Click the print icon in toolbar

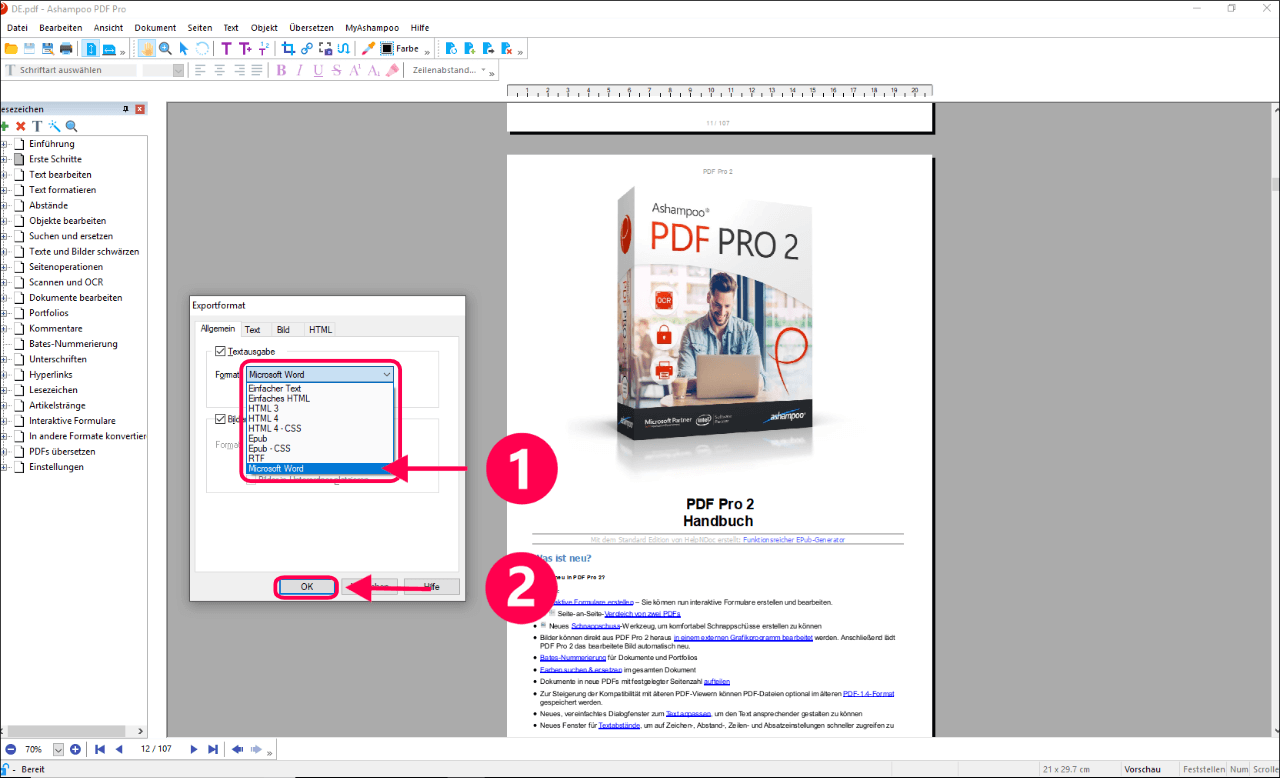66,48
